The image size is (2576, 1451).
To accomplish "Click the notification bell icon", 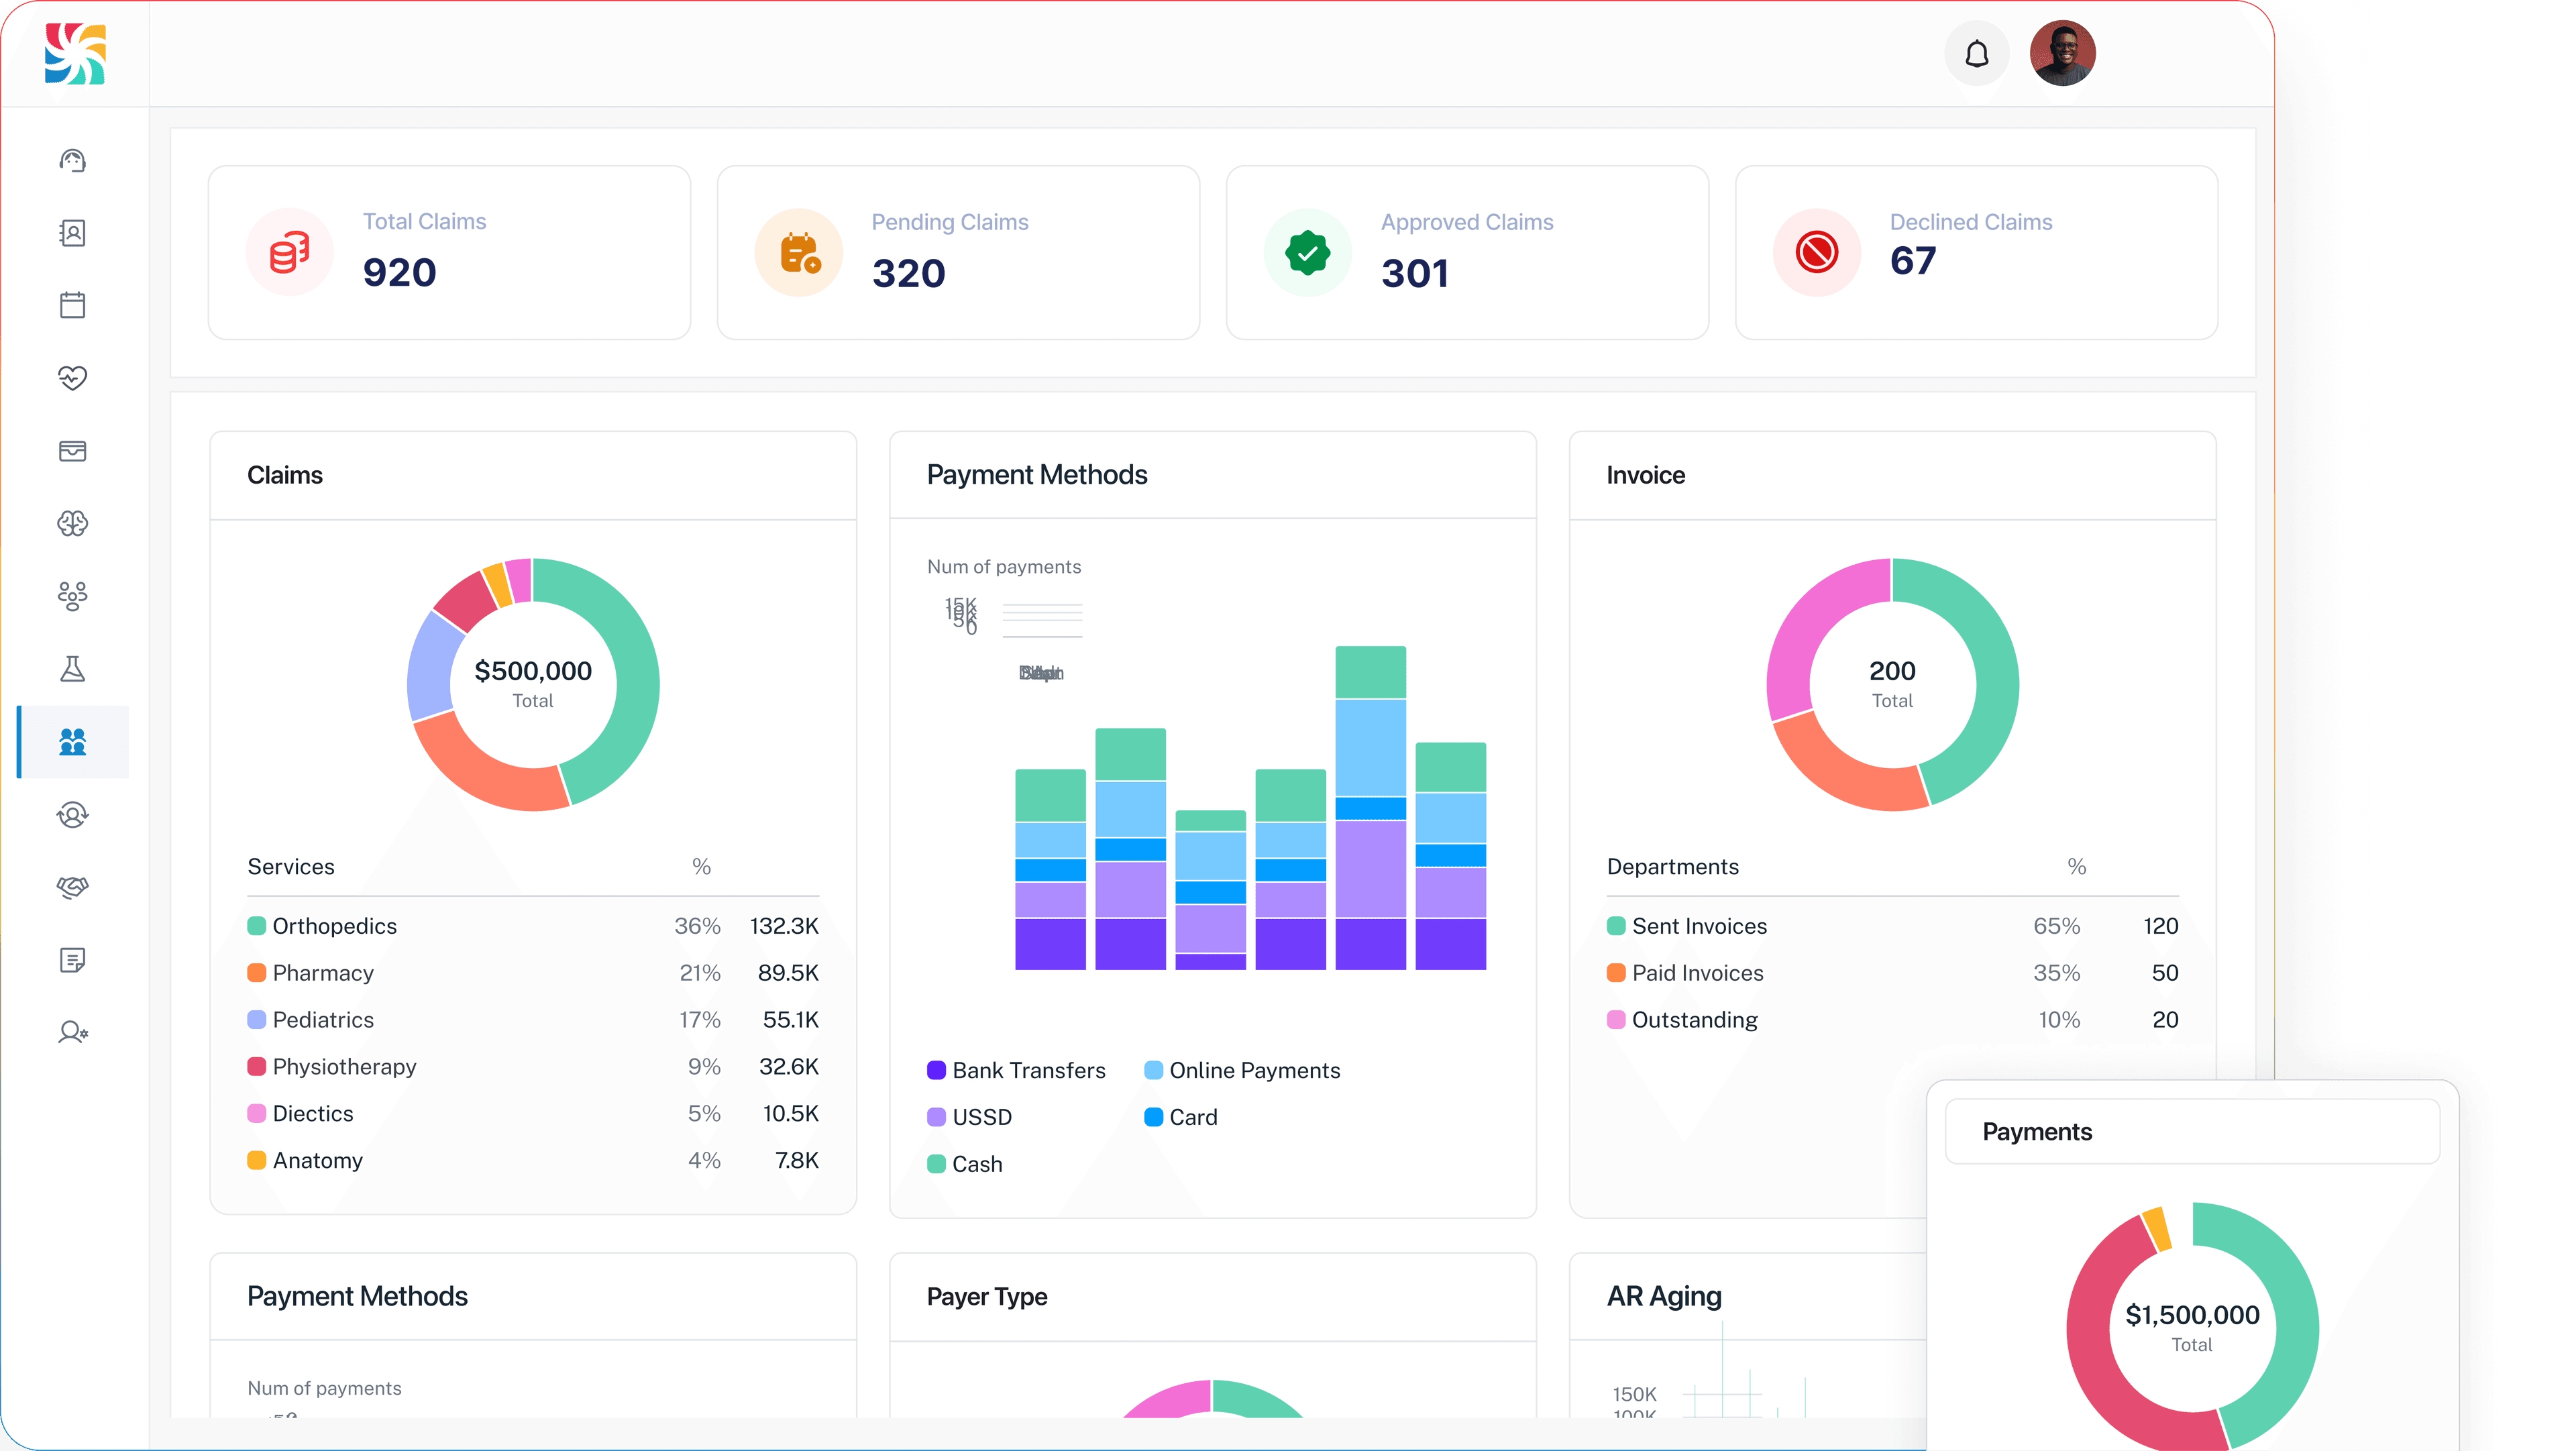I will coord(1976,54).
